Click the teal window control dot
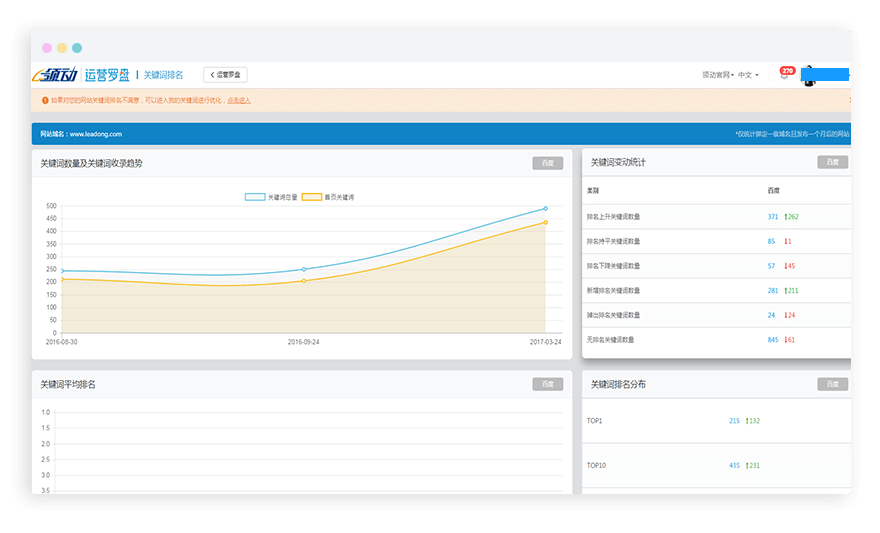 [x=77, y=48]
